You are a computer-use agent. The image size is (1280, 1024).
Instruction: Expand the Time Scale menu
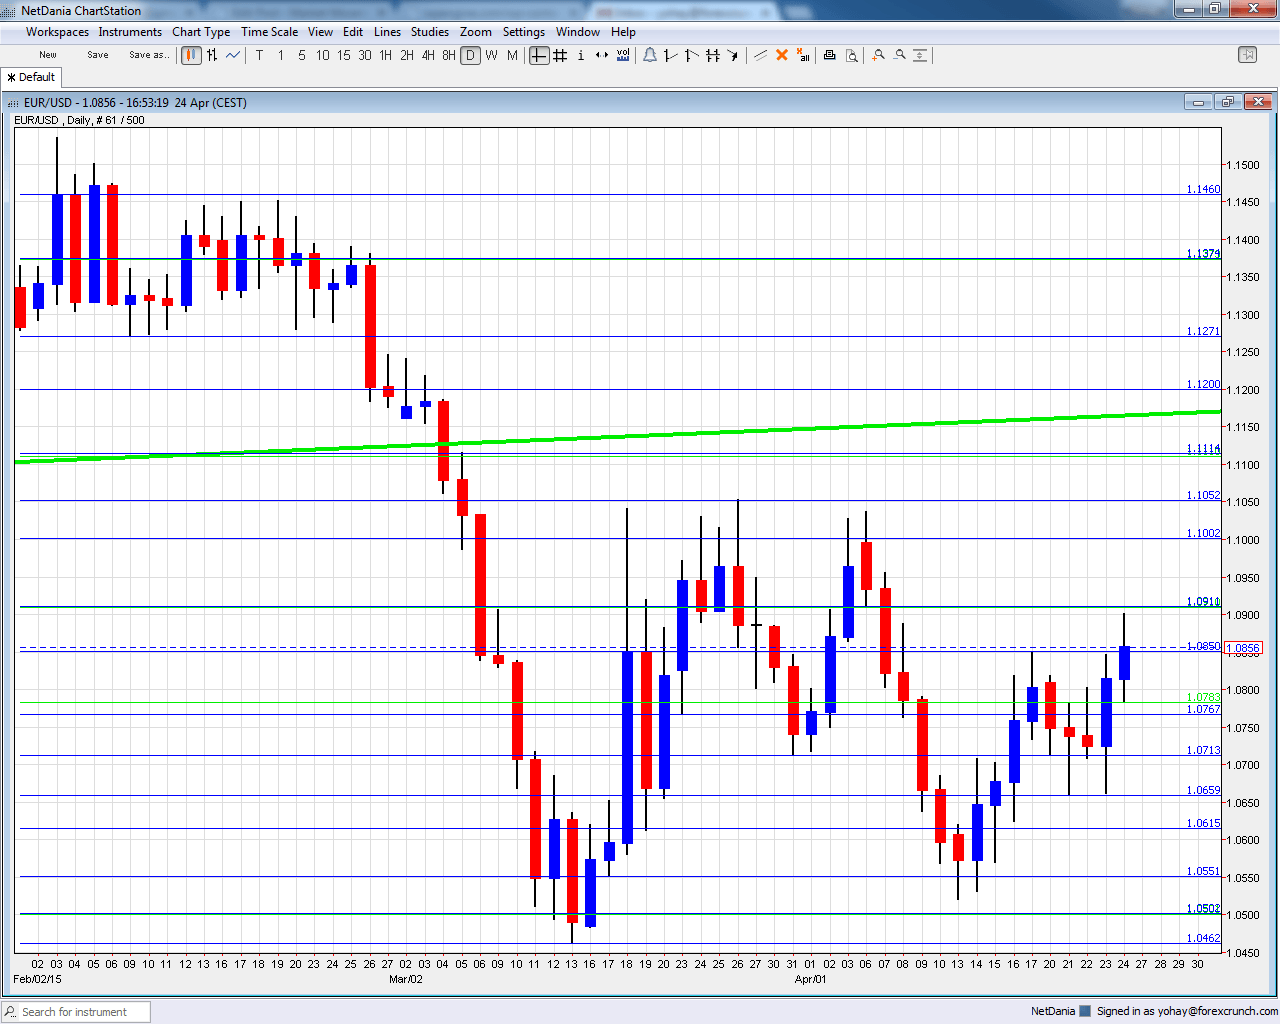pyautogui.click(x=269, y=32)
